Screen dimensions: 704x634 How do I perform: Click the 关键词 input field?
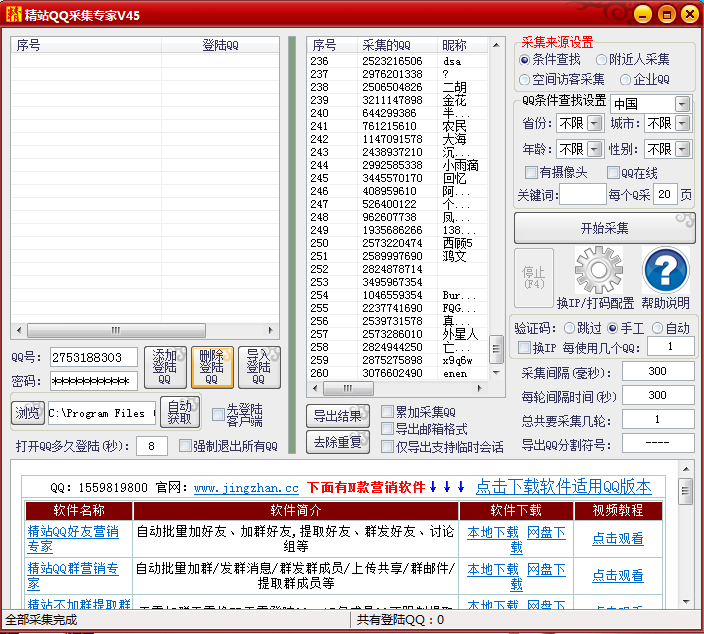coord(583,194)
